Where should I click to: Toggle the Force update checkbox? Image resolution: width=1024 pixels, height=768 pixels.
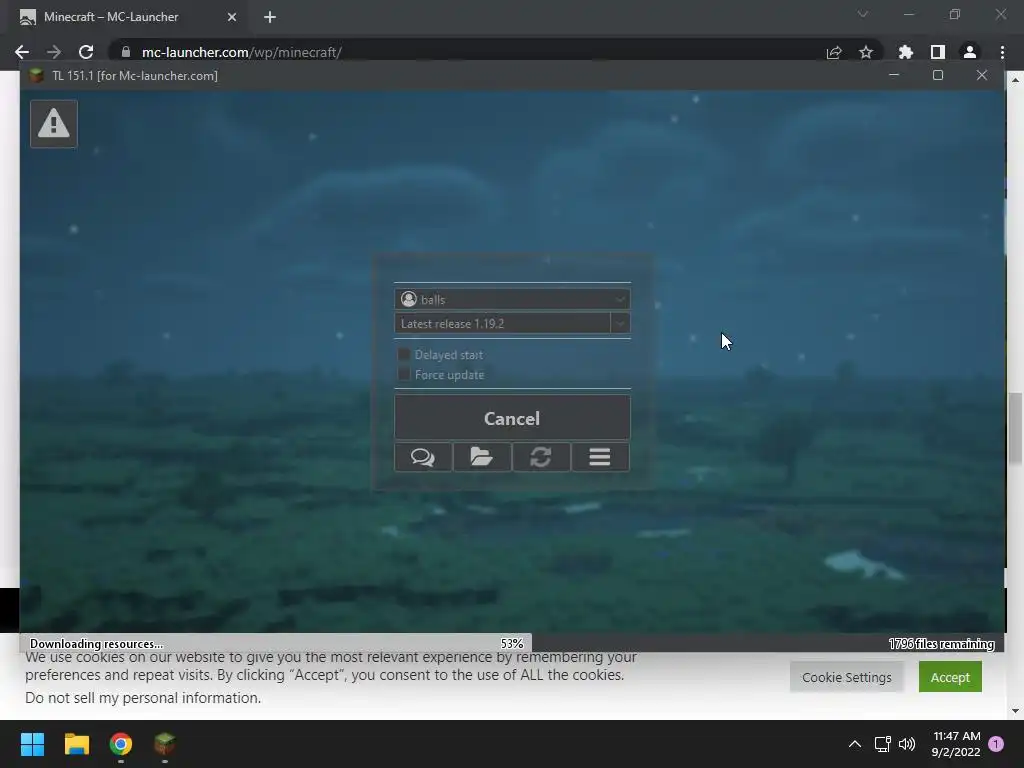click(x=404, y=374)
